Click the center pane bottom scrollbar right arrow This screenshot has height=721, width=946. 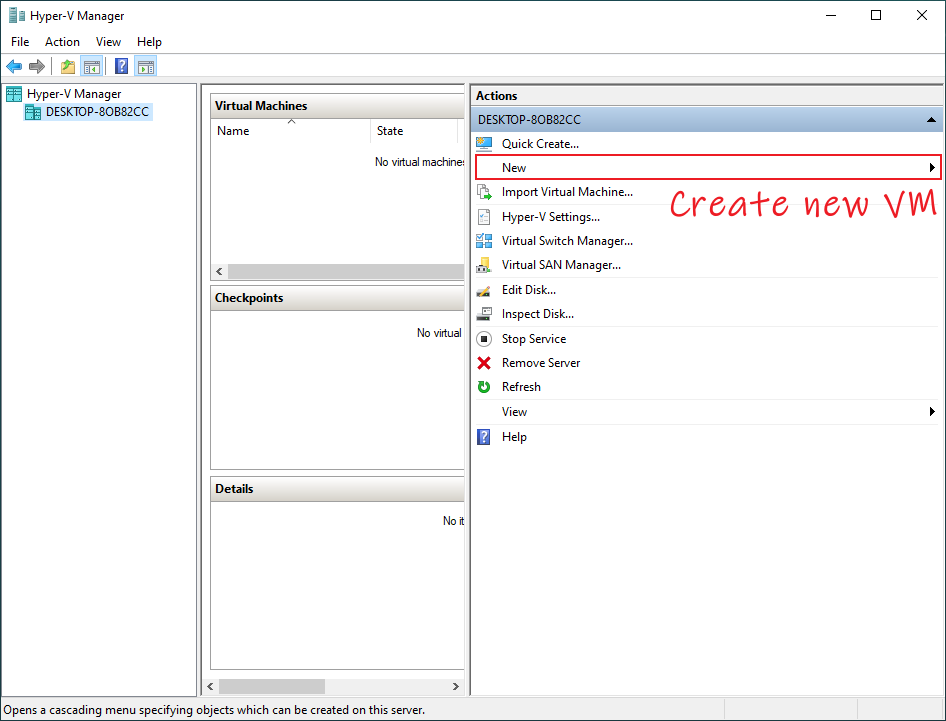(x=456, y=687)
